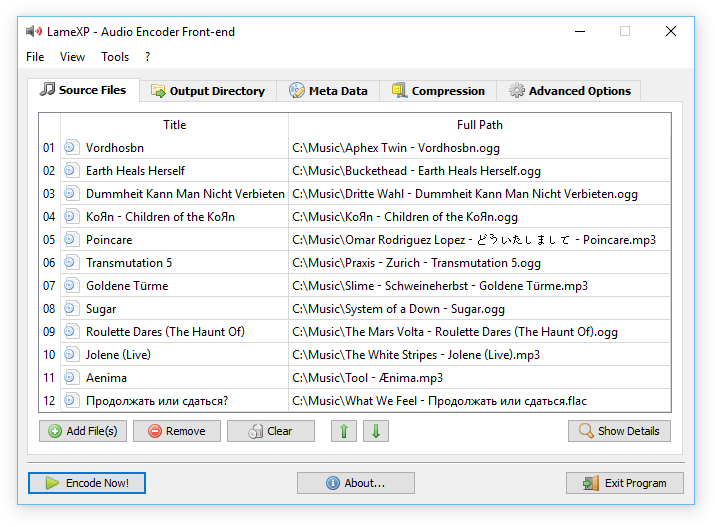Screen dimensions: 715x527
Task: Click the LameXP speaker icon in title bar
Action: (x=34, y=31)
